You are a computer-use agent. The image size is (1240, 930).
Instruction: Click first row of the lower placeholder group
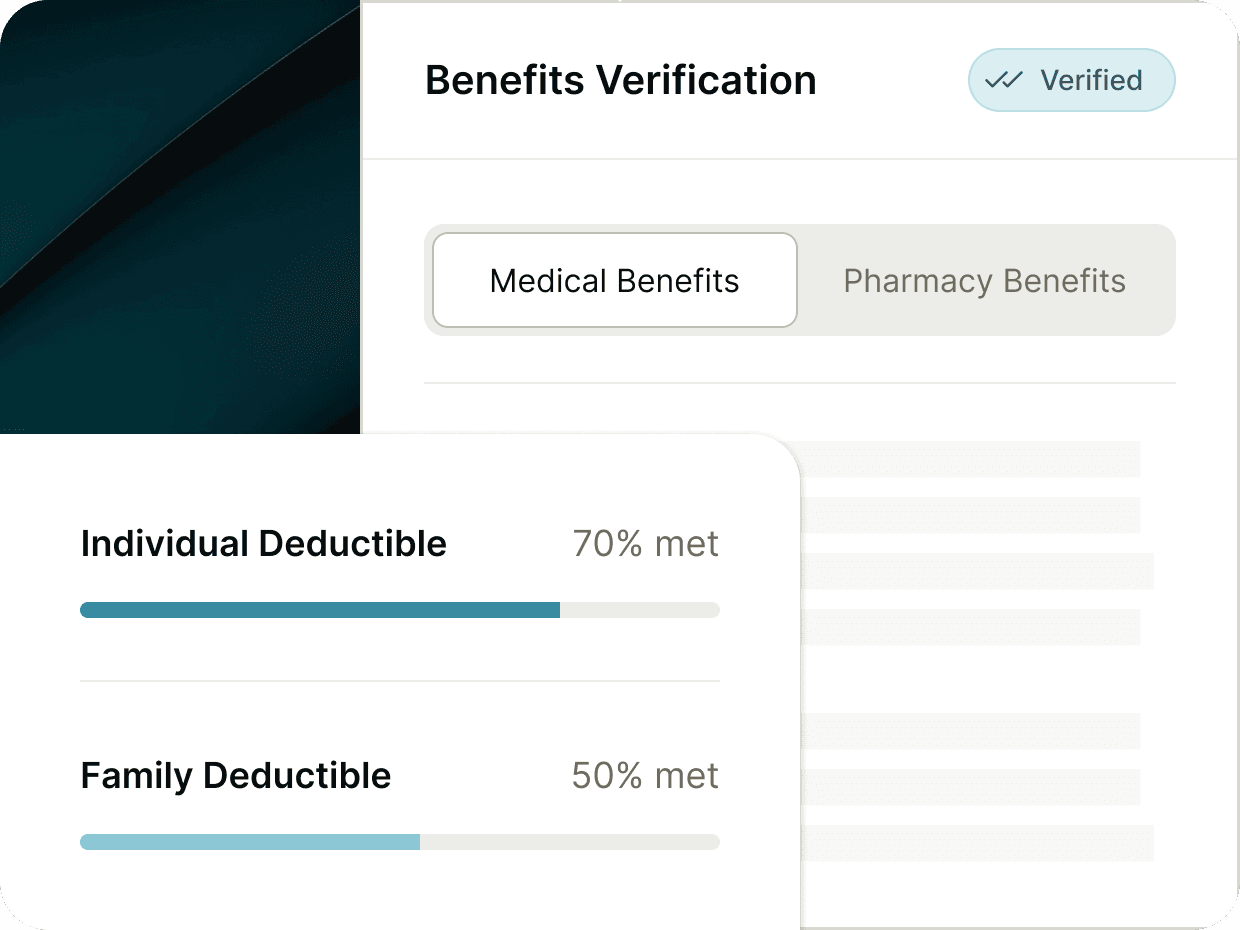coord(970,731)
